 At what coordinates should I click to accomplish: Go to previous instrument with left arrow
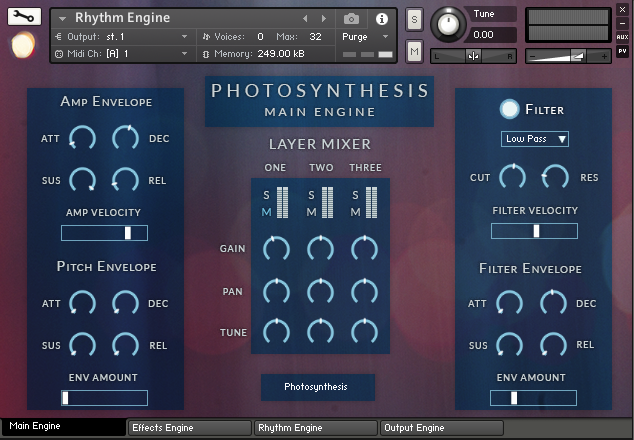[x=305, y=19]
